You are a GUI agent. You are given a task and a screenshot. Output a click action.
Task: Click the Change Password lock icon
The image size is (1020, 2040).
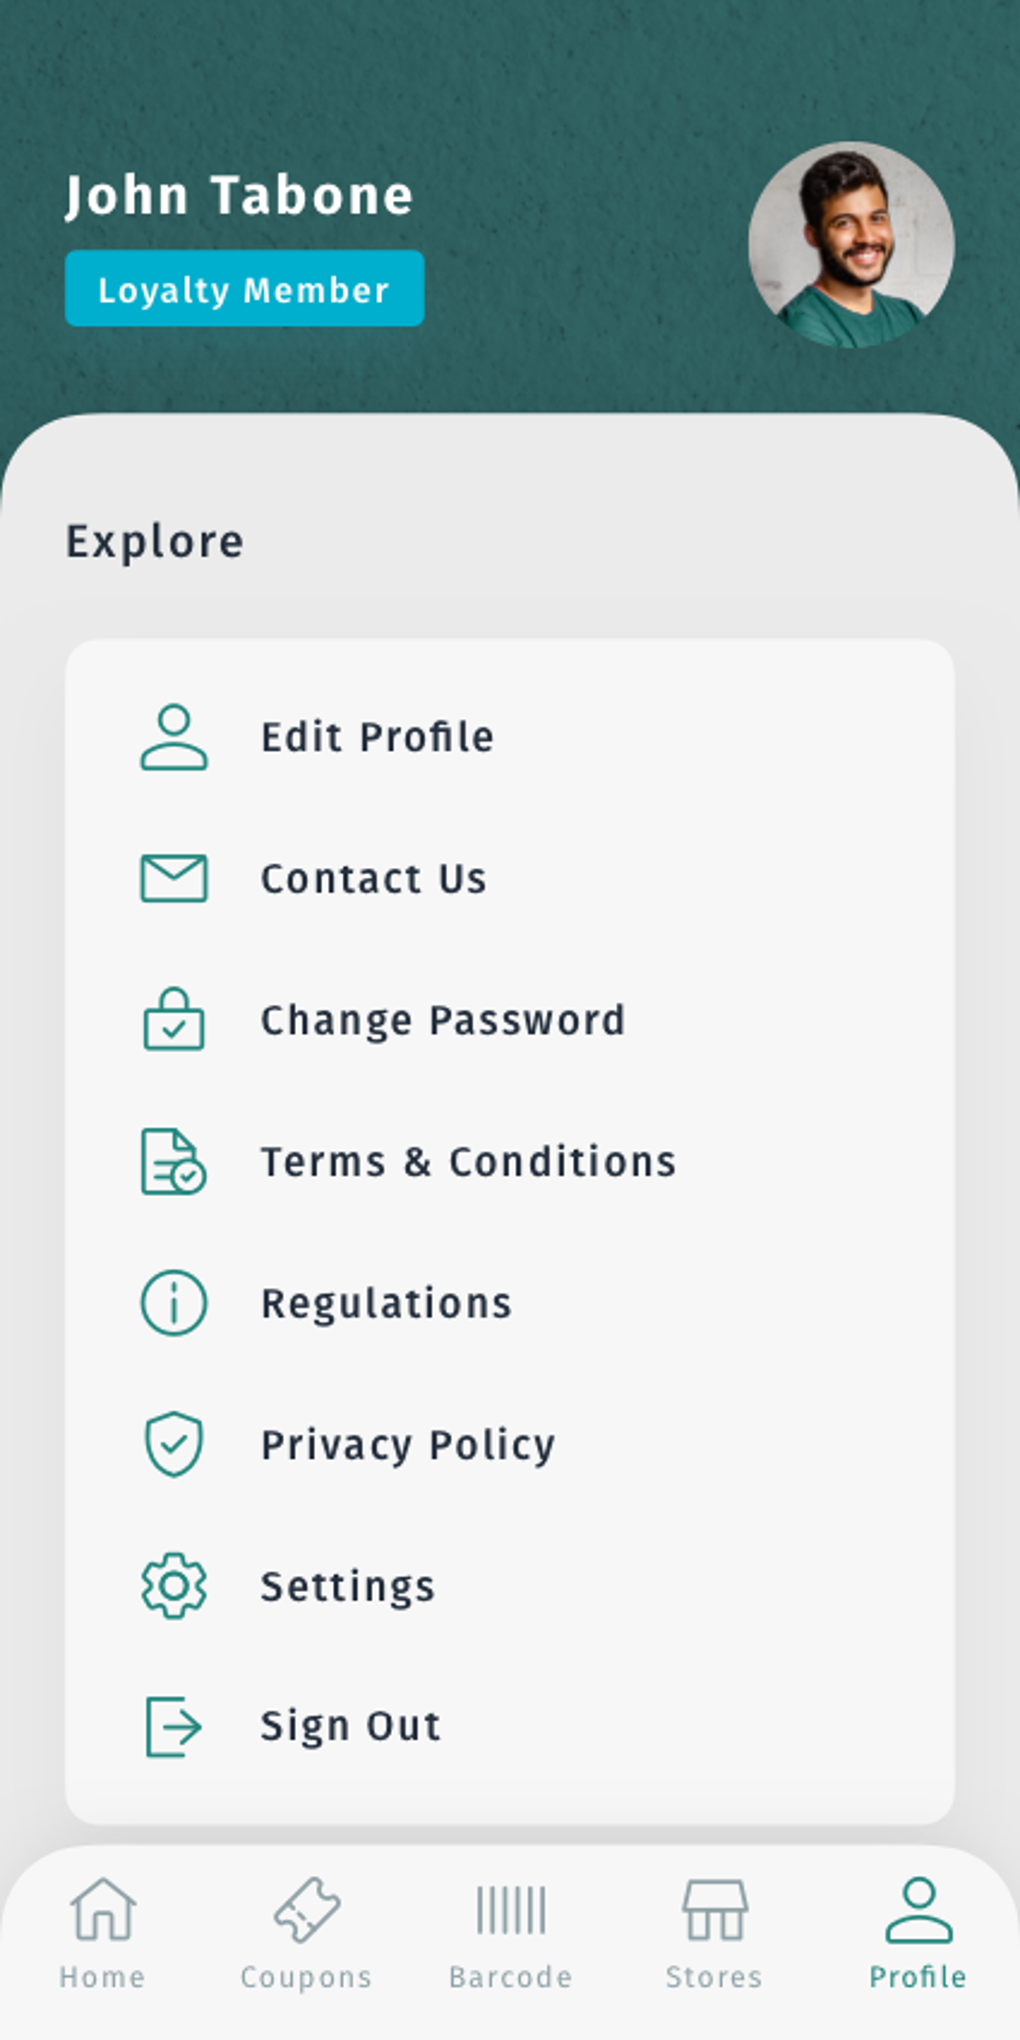[x=174, y=1019]
